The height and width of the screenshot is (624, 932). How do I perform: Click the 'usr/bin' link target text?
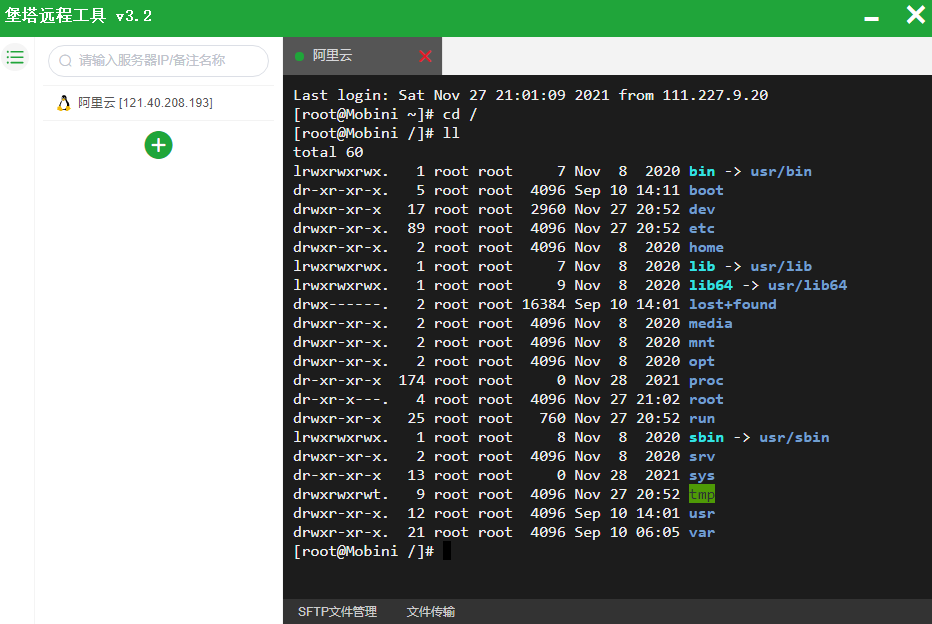(781, 171)
